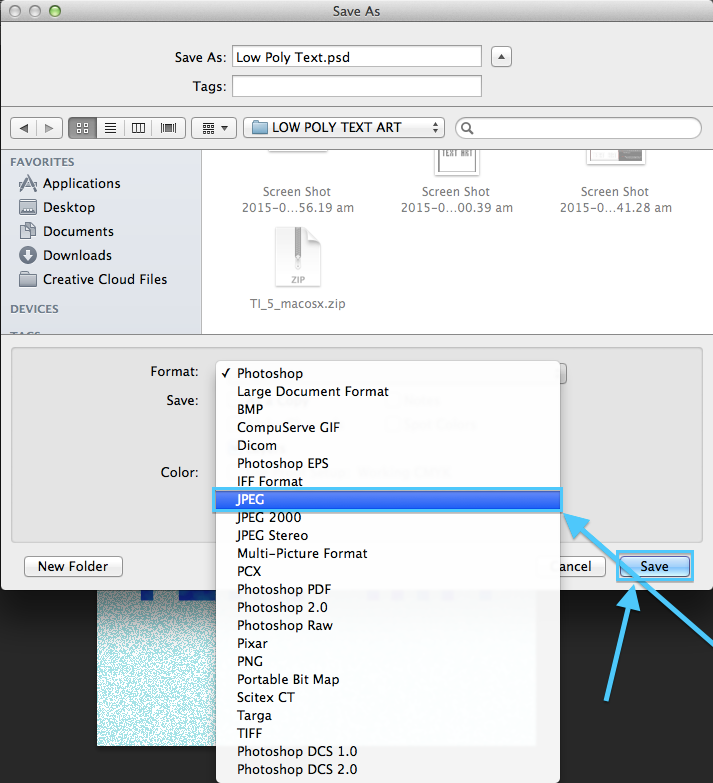Choose Photoshop PDF format
The image size is (713, 783).
[388, 589]
